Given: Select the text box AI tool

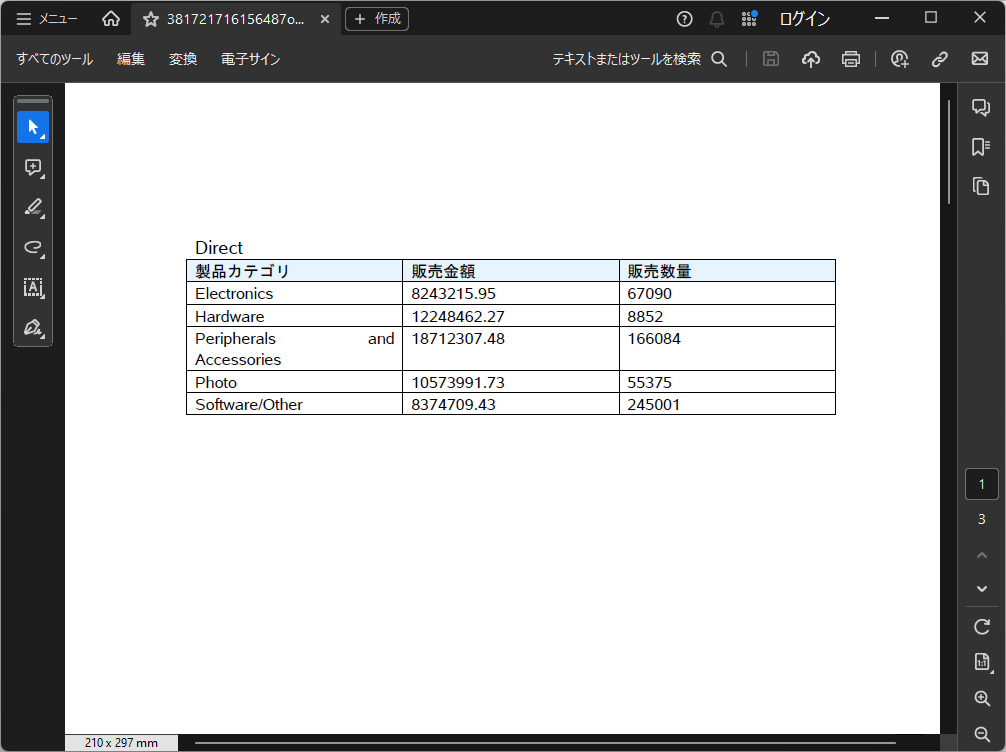Looking at the screenshot, I should (x=33, y=287).
